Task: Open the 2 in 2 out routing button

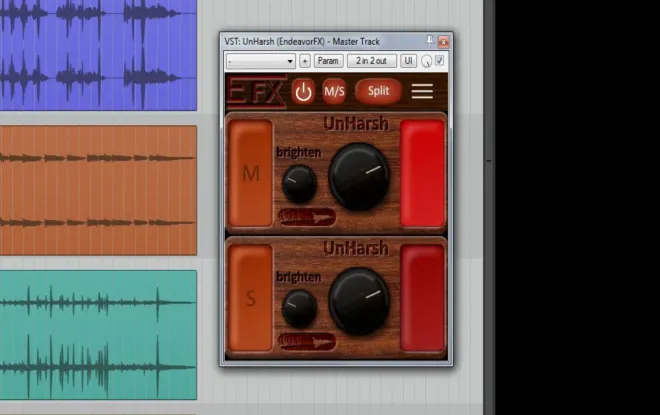Action: 372,61
